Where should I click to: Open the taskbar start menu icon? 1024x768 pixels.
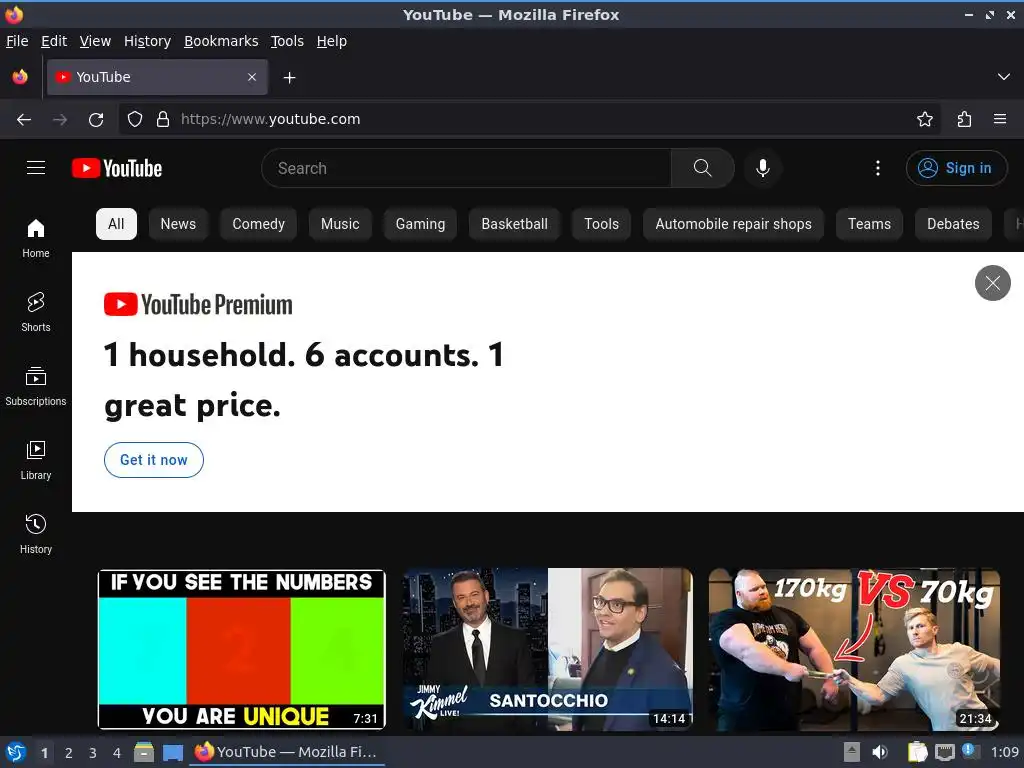coord(16,752)
